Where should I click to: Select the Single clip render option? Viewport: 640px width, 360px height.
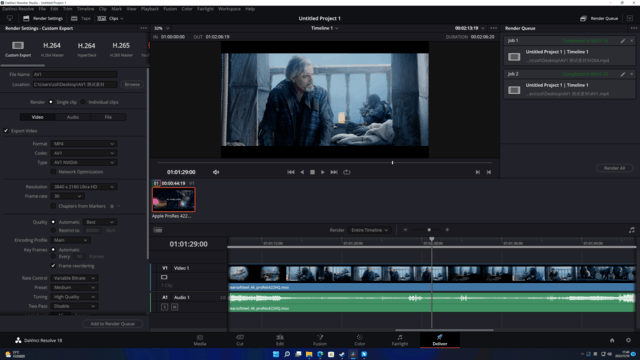tap(51, 102)
